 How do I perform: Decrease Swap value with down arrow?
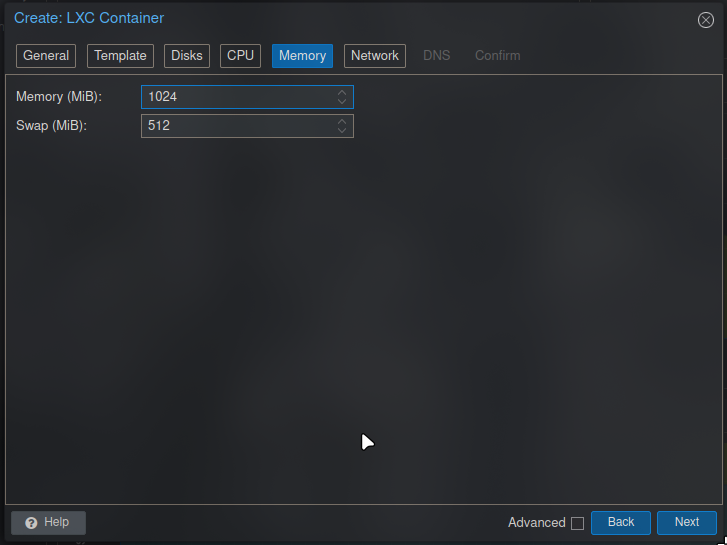(342, 131)
